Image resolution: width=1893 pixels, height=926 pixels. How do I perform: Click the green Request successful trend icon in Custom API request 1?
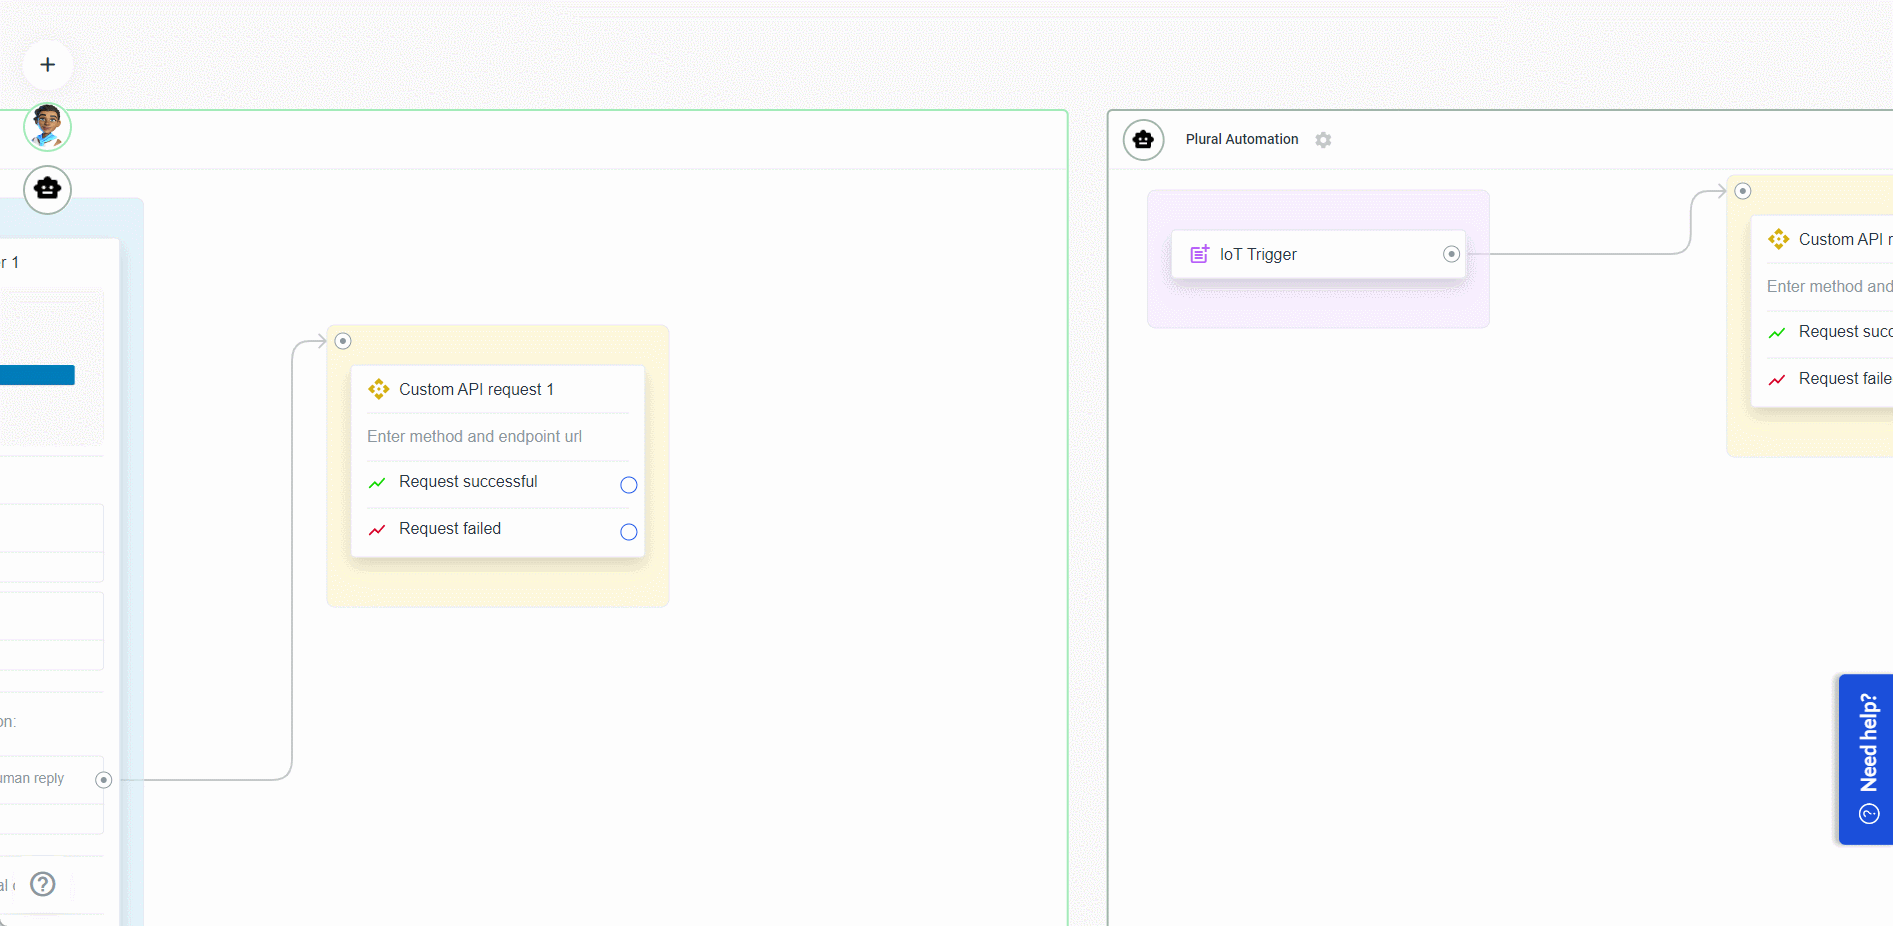click(x=377, y=483)
